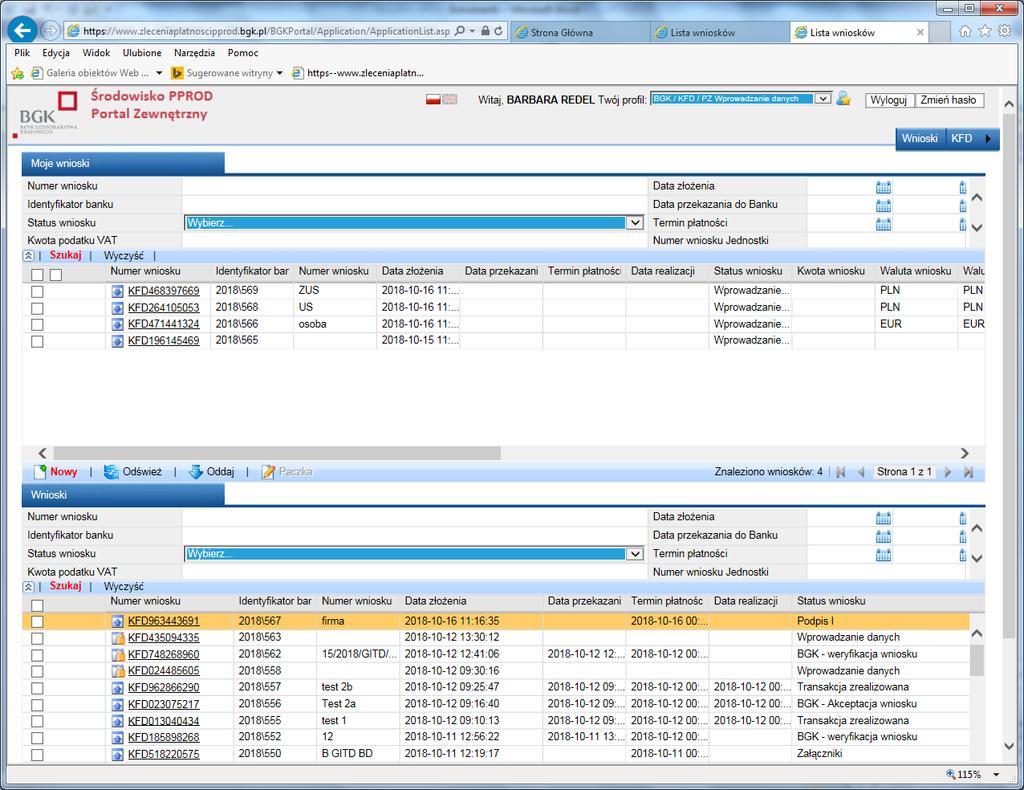Click Szukaj in Moje wnioski section
1024x790 pixels.
(65, 255)
